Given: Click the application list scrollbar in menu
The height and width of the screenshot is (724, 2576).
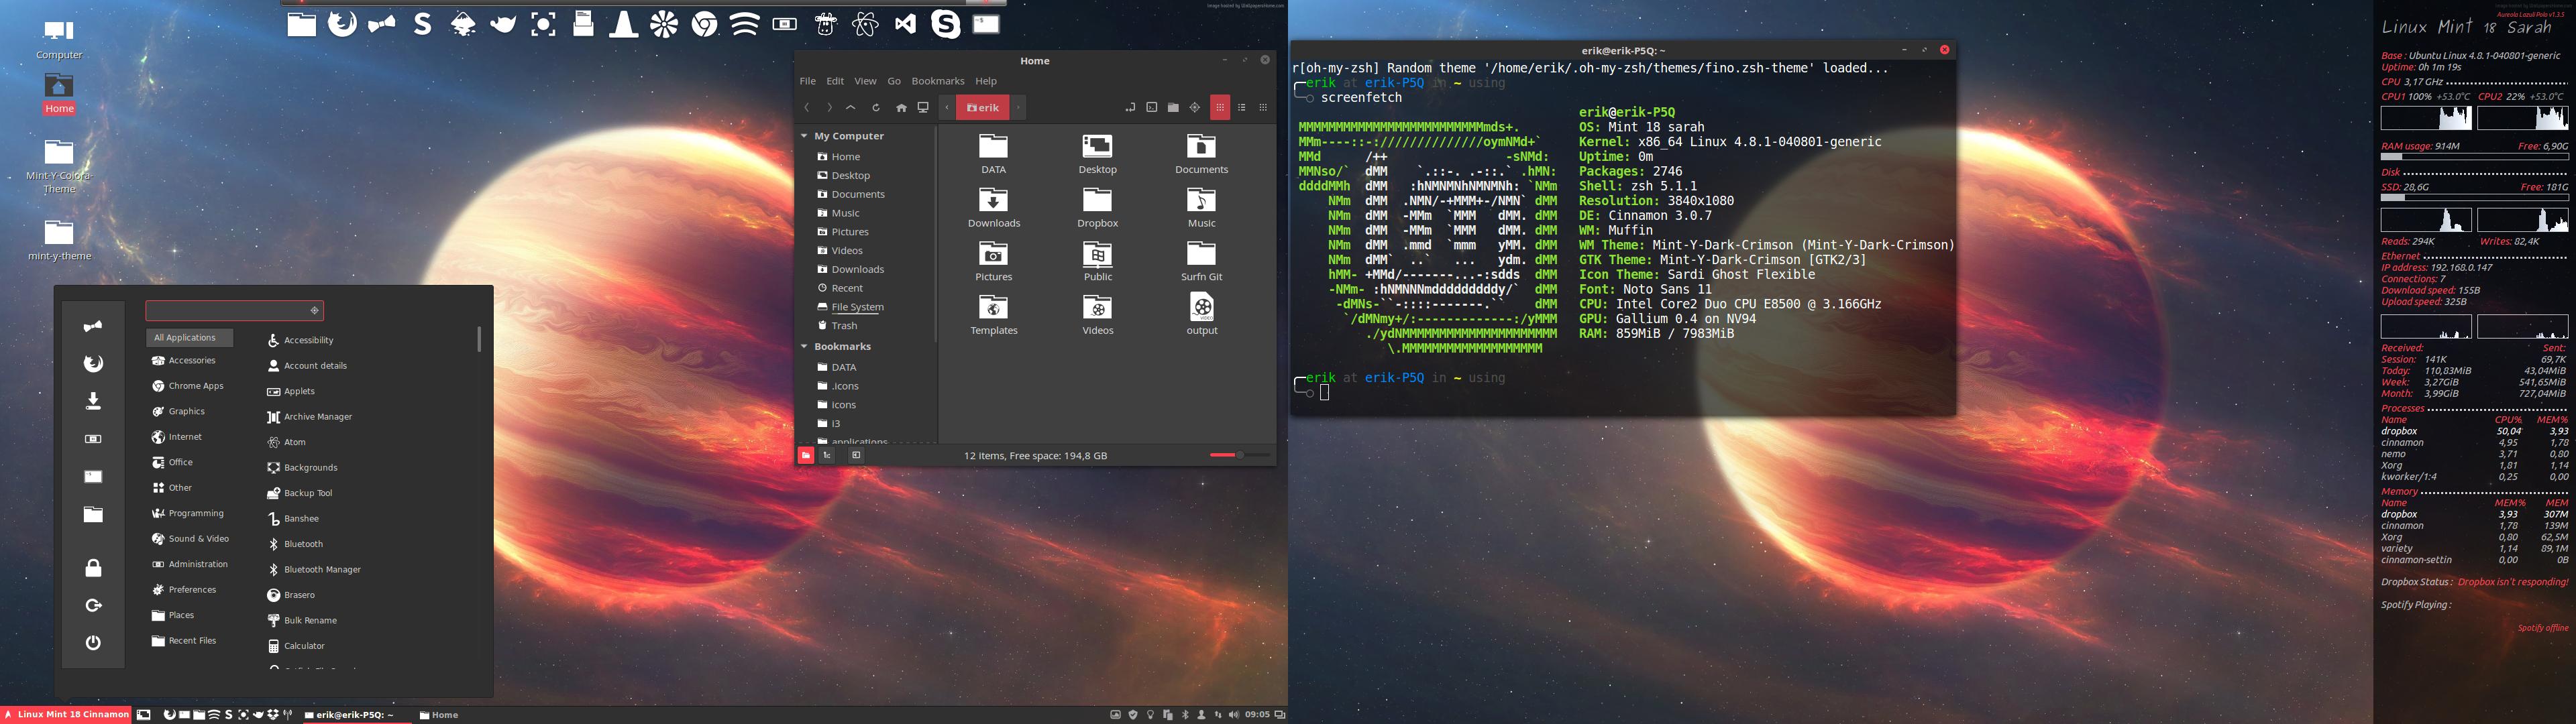Looking at the screenshot, I should point(479,339).
